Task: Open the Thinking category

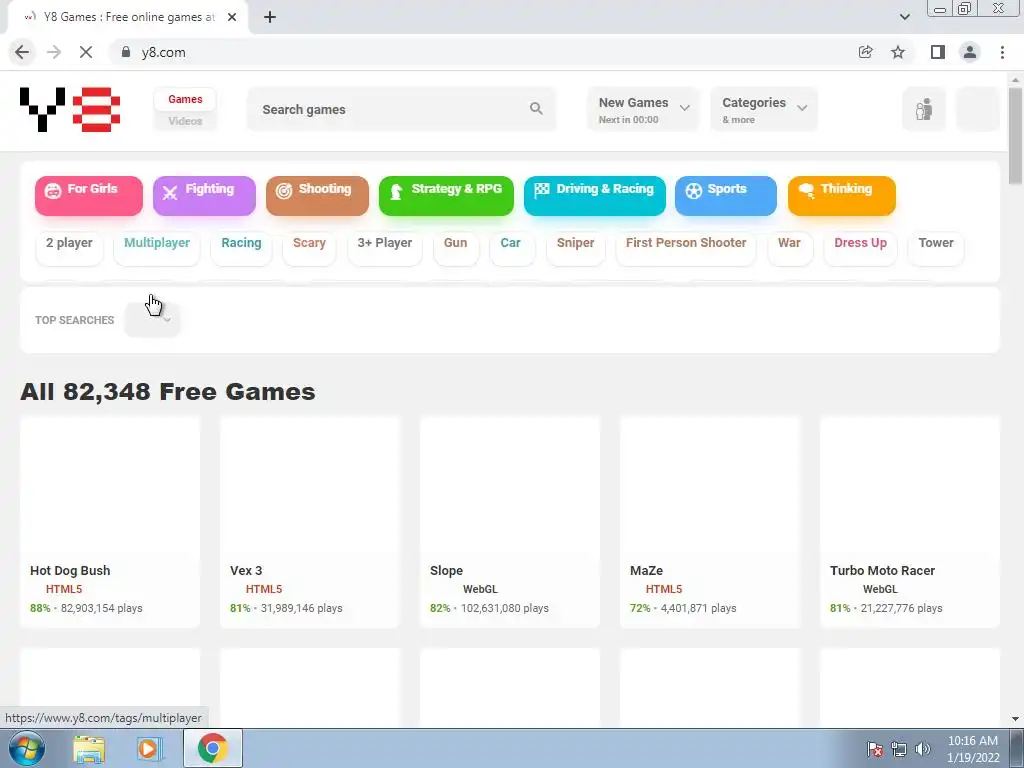Action: tap(842, 195)
